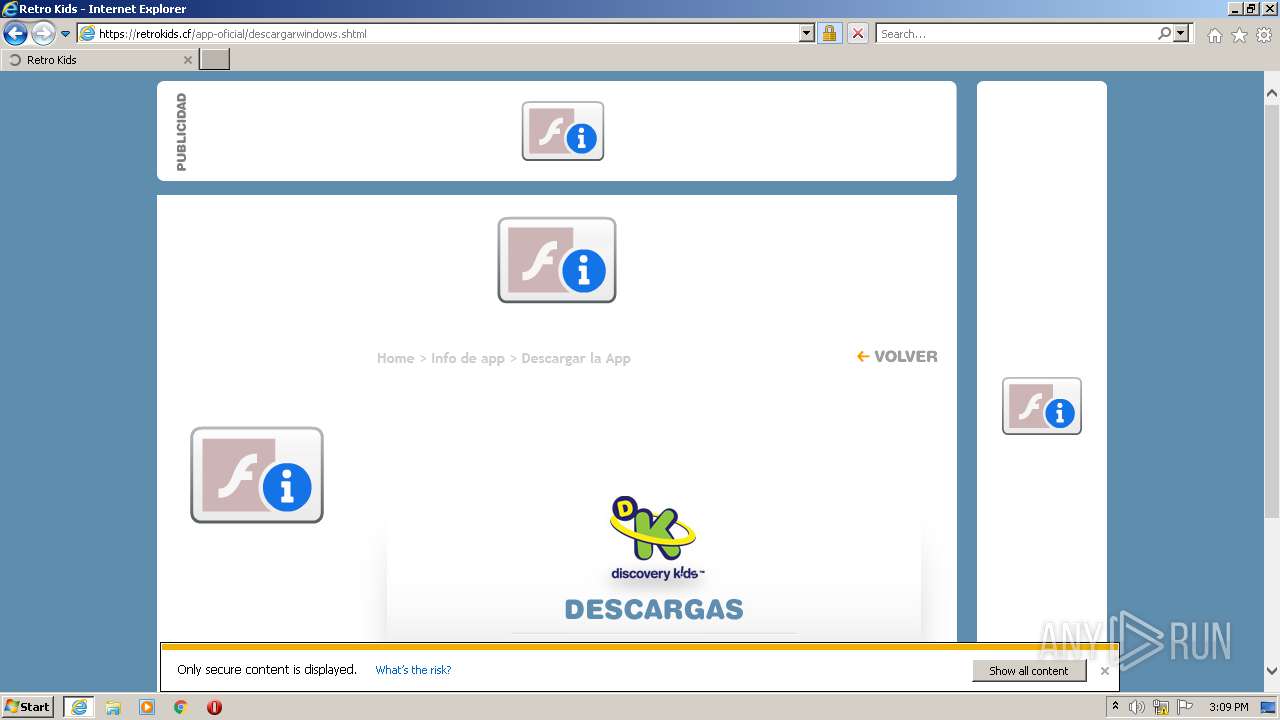Click the DESCARGAS heading
Screen dimensions: 1280x720
pos(654,609)
